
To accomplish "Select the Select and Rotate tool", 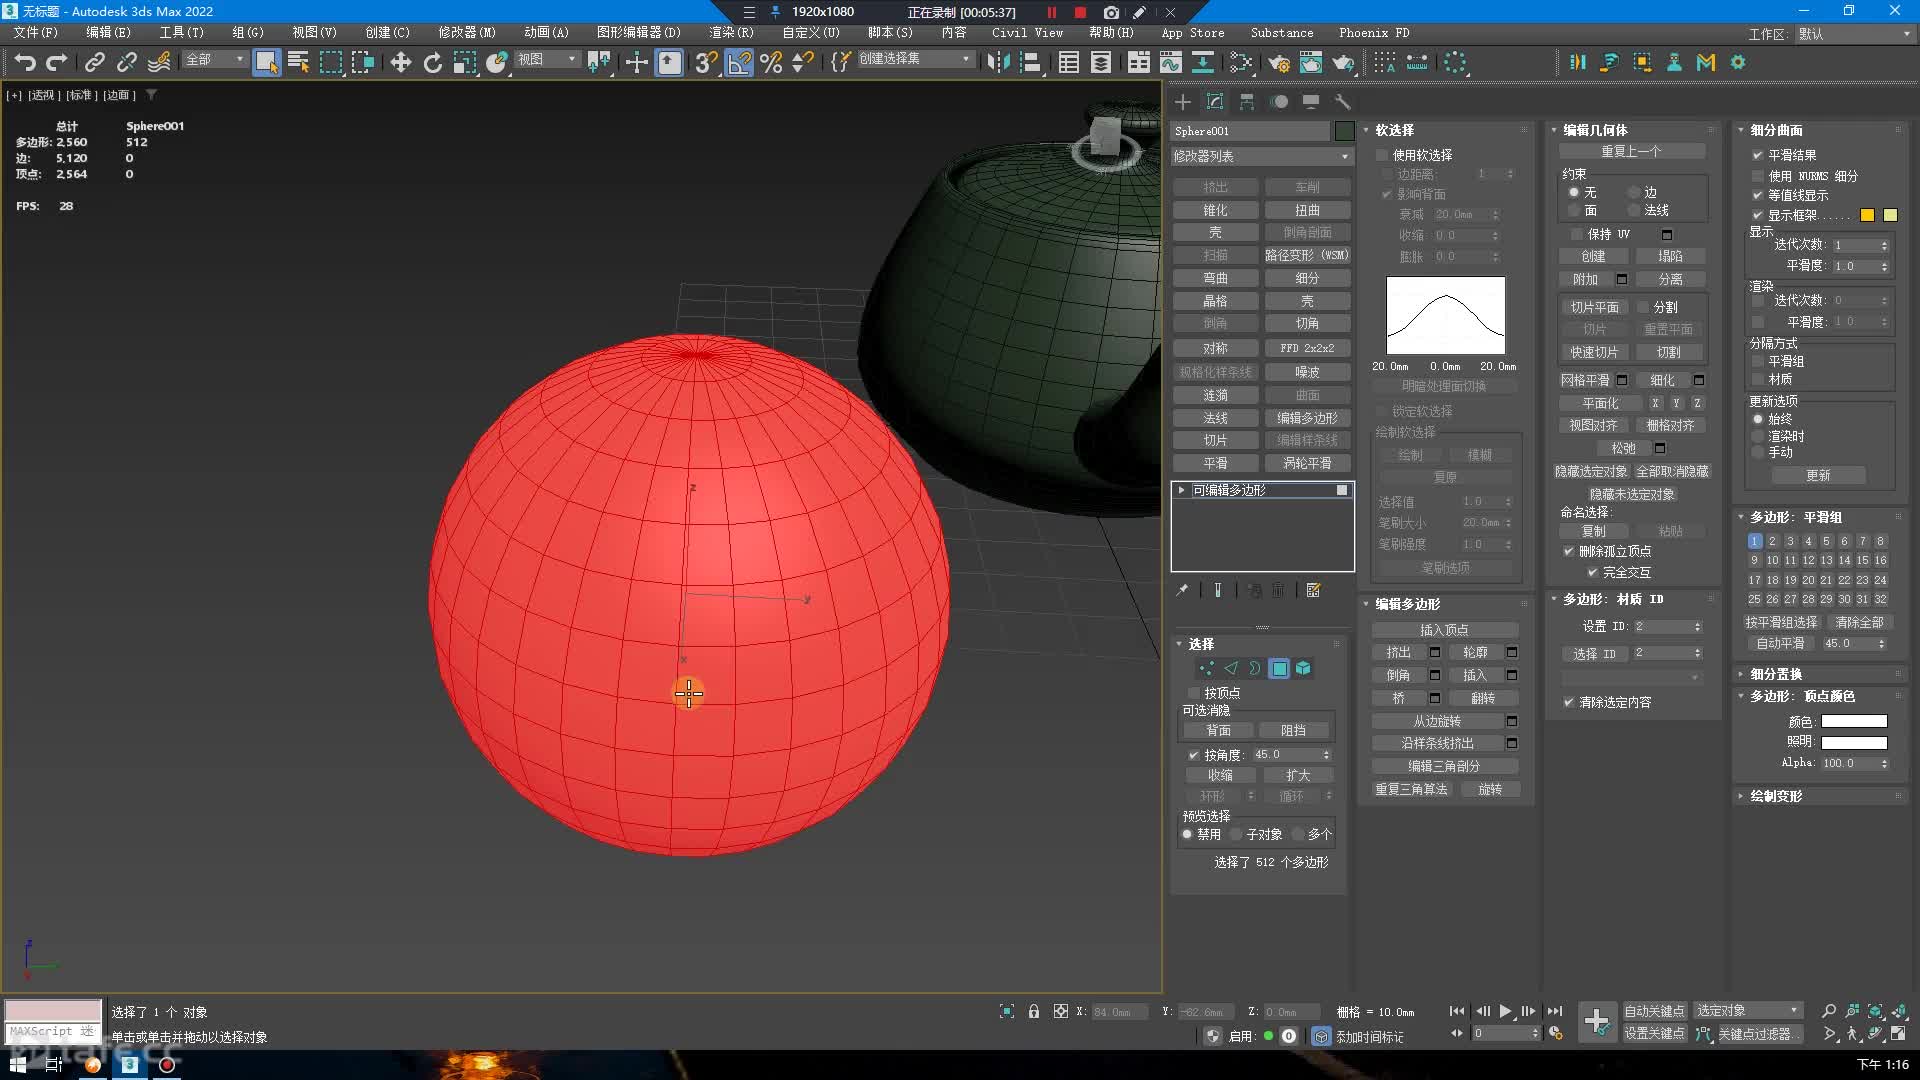I will pos(432,62).
